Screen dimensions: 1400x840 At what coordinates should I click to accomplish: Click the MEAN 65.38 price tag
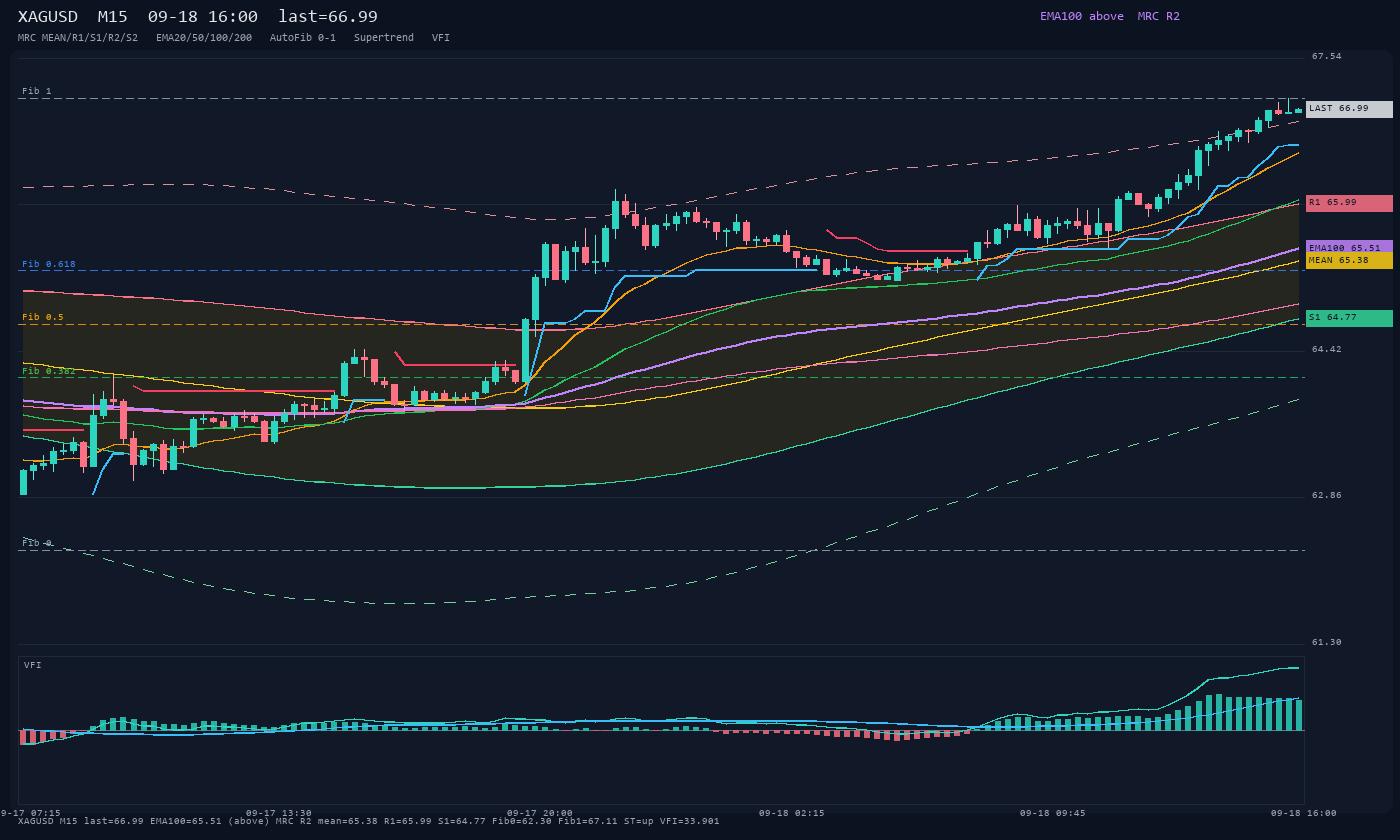1349,260
